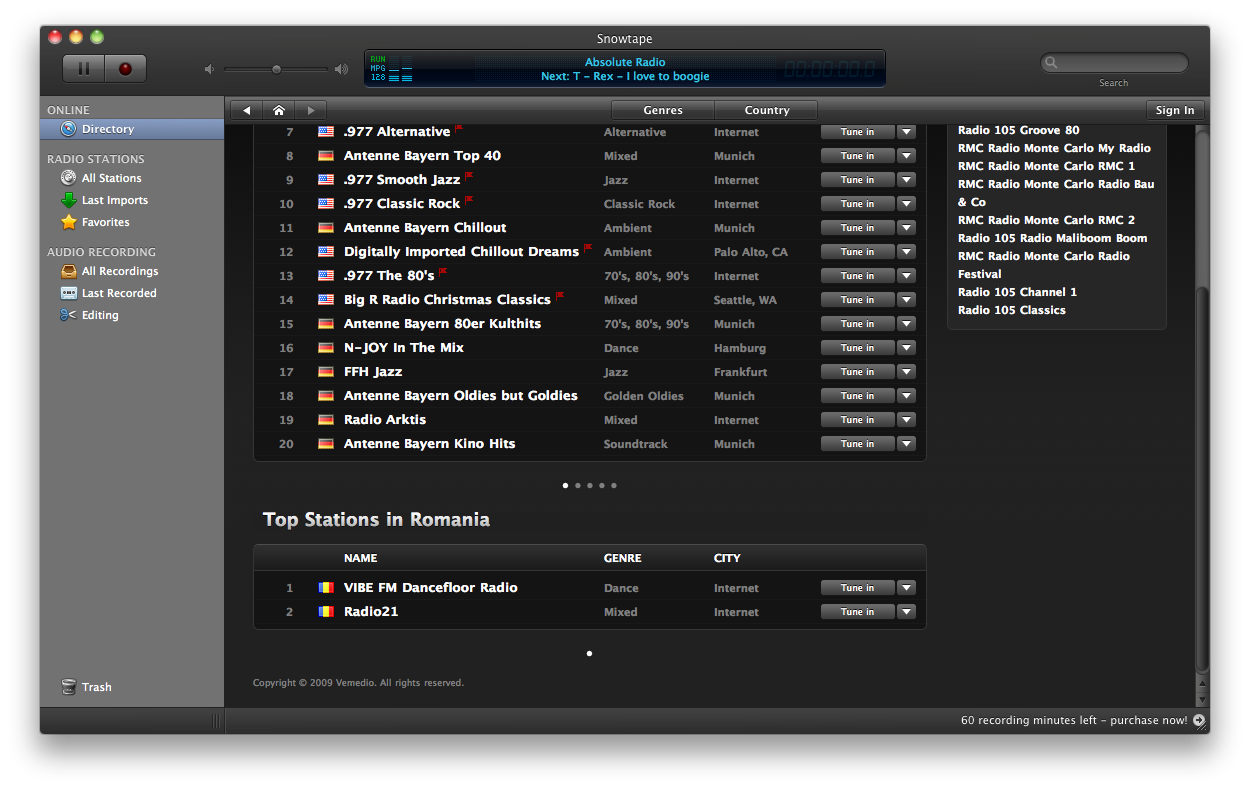Open dropdown arrow for Digitally Imported Chillout Dreams
Screen dimensions: 1250x789
[906, 252]
